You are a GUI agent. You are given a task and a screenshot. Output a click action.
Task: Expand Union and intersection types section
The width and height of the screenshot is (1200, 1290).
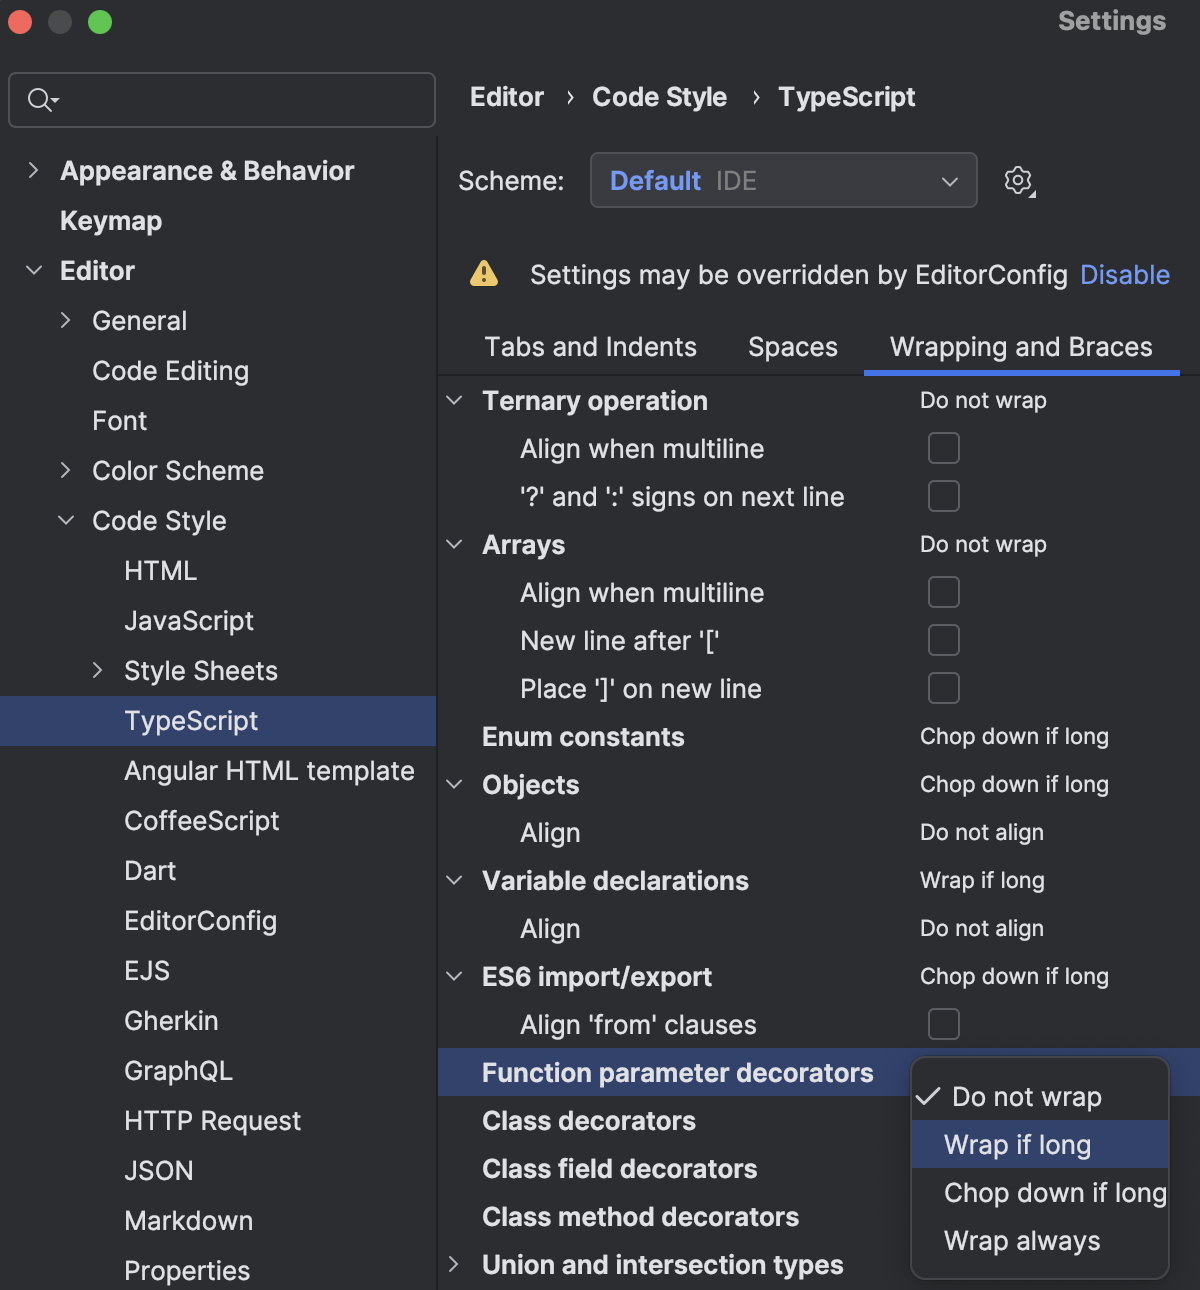pos(454,1264)
